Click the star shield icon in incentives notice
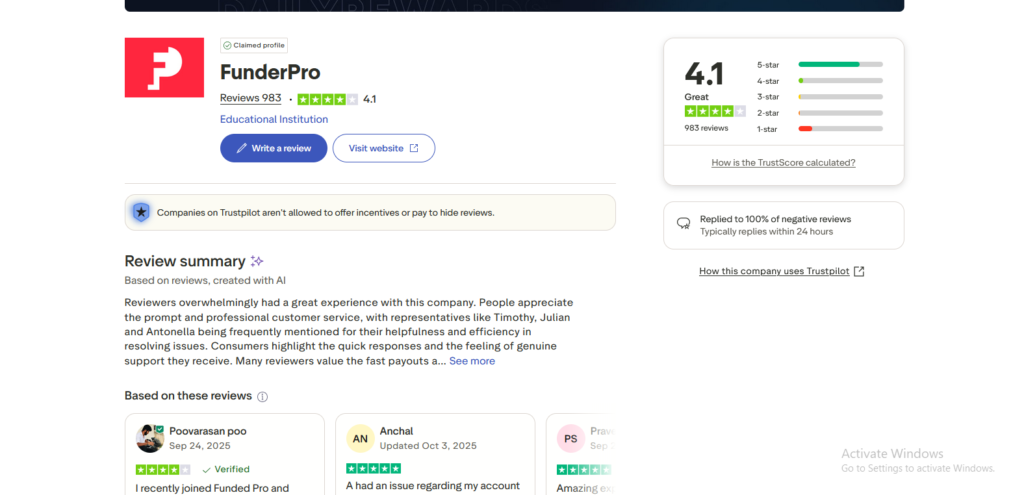Image resolution: width=1024 pixels, height=495 pixels. [x=141, y=212]
